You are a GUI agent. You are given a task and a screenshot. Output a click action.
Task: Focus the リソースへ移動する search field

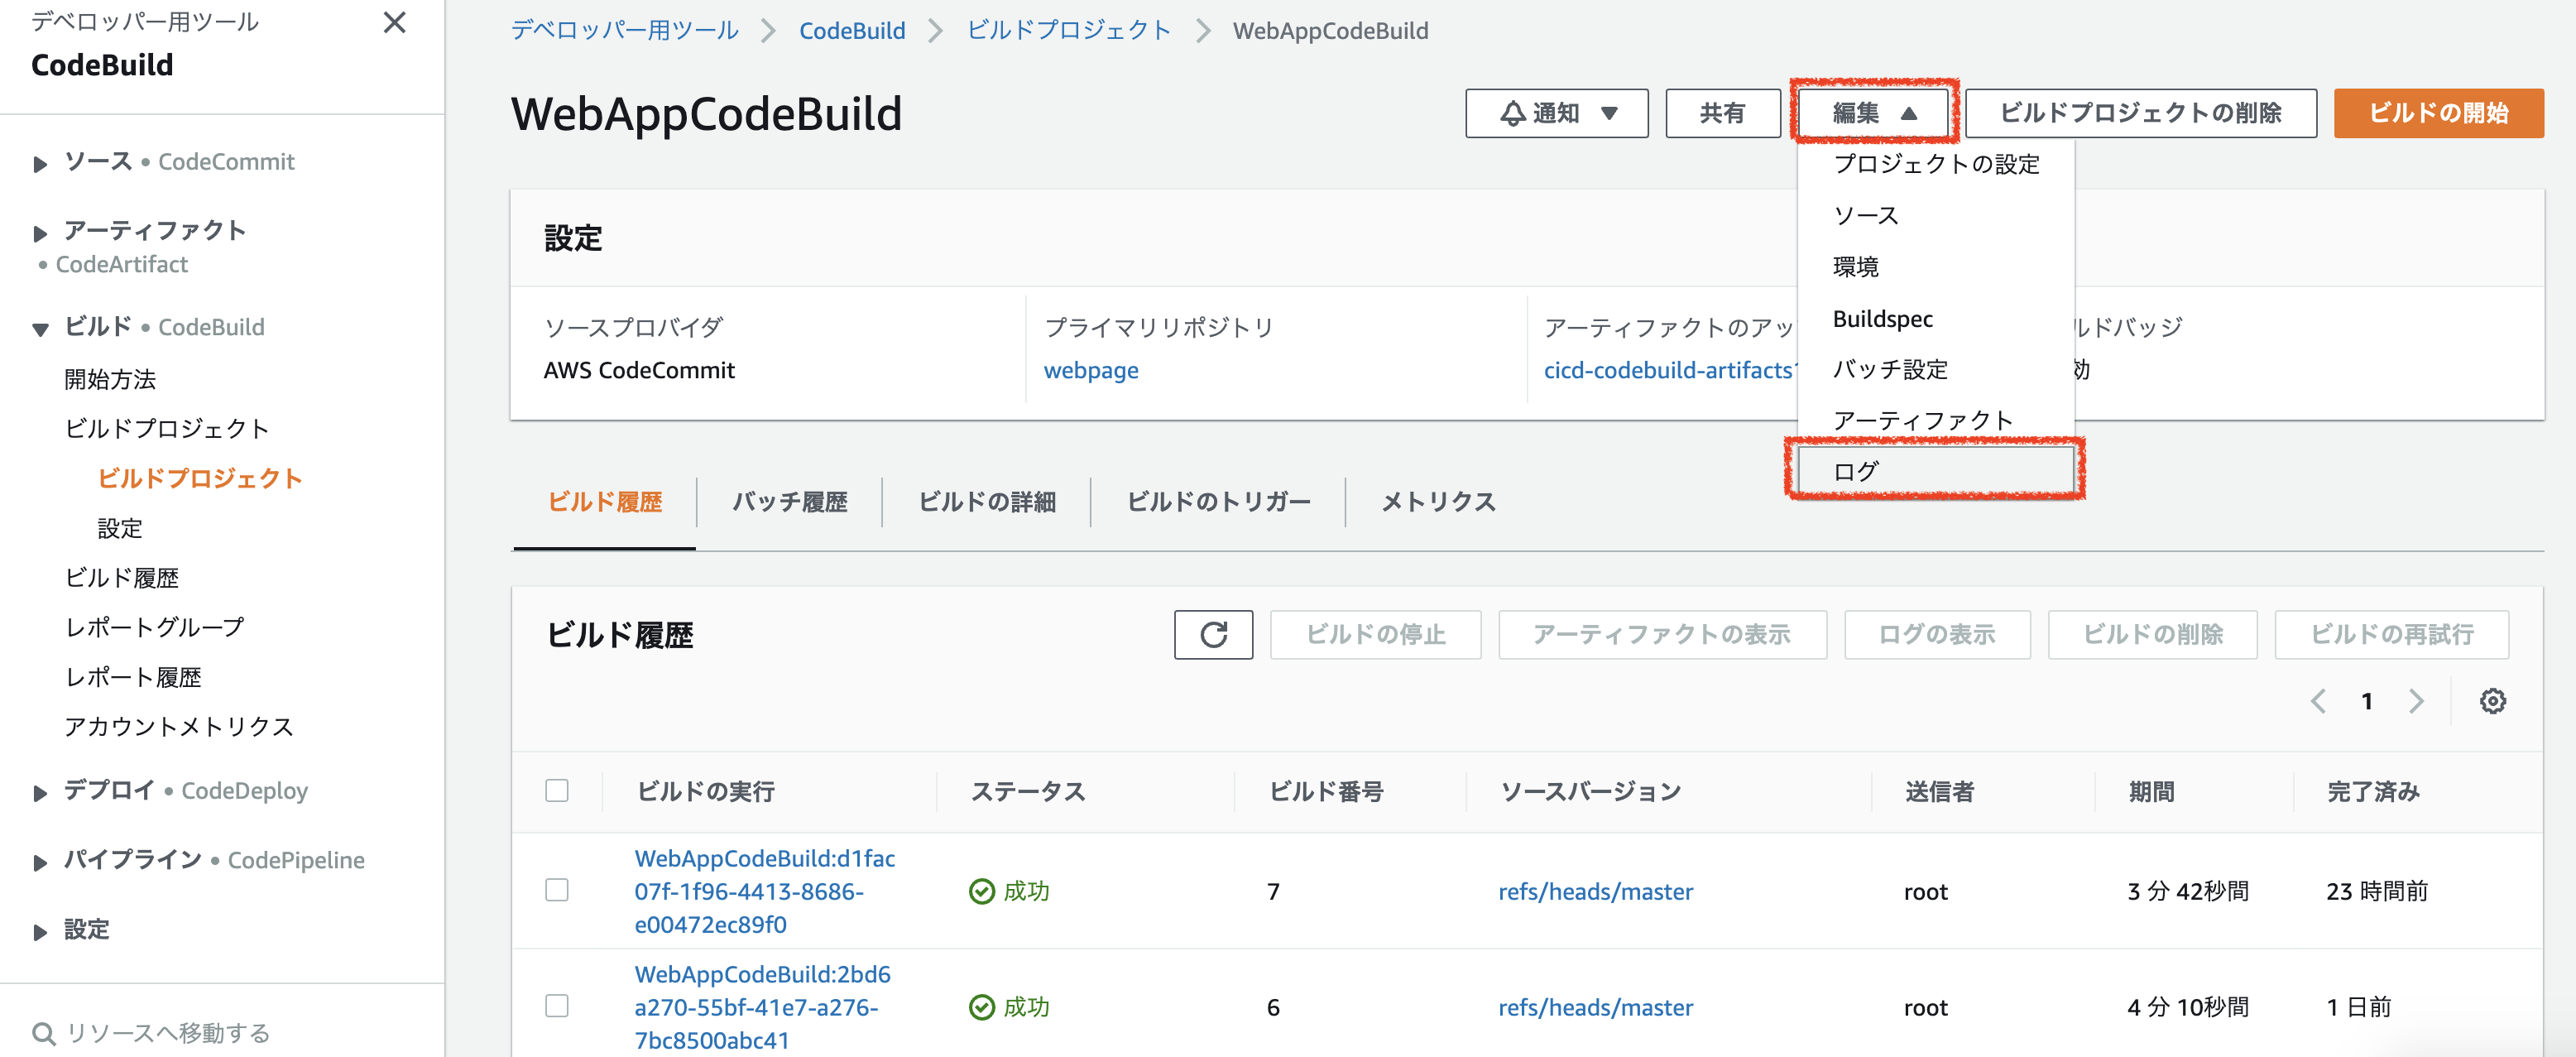[222, 1033]
